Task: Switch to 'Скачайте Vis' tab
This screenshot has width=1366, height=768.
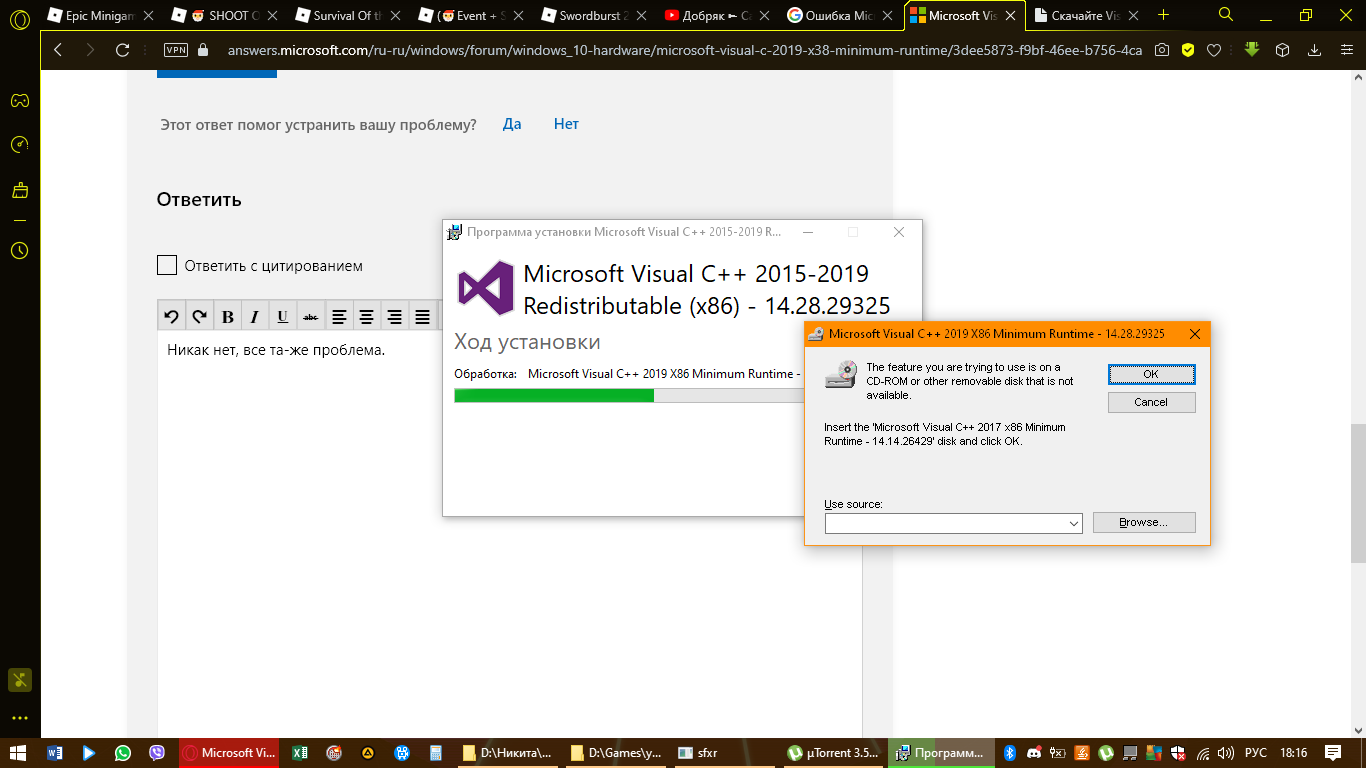Action: click(1087, 15)
